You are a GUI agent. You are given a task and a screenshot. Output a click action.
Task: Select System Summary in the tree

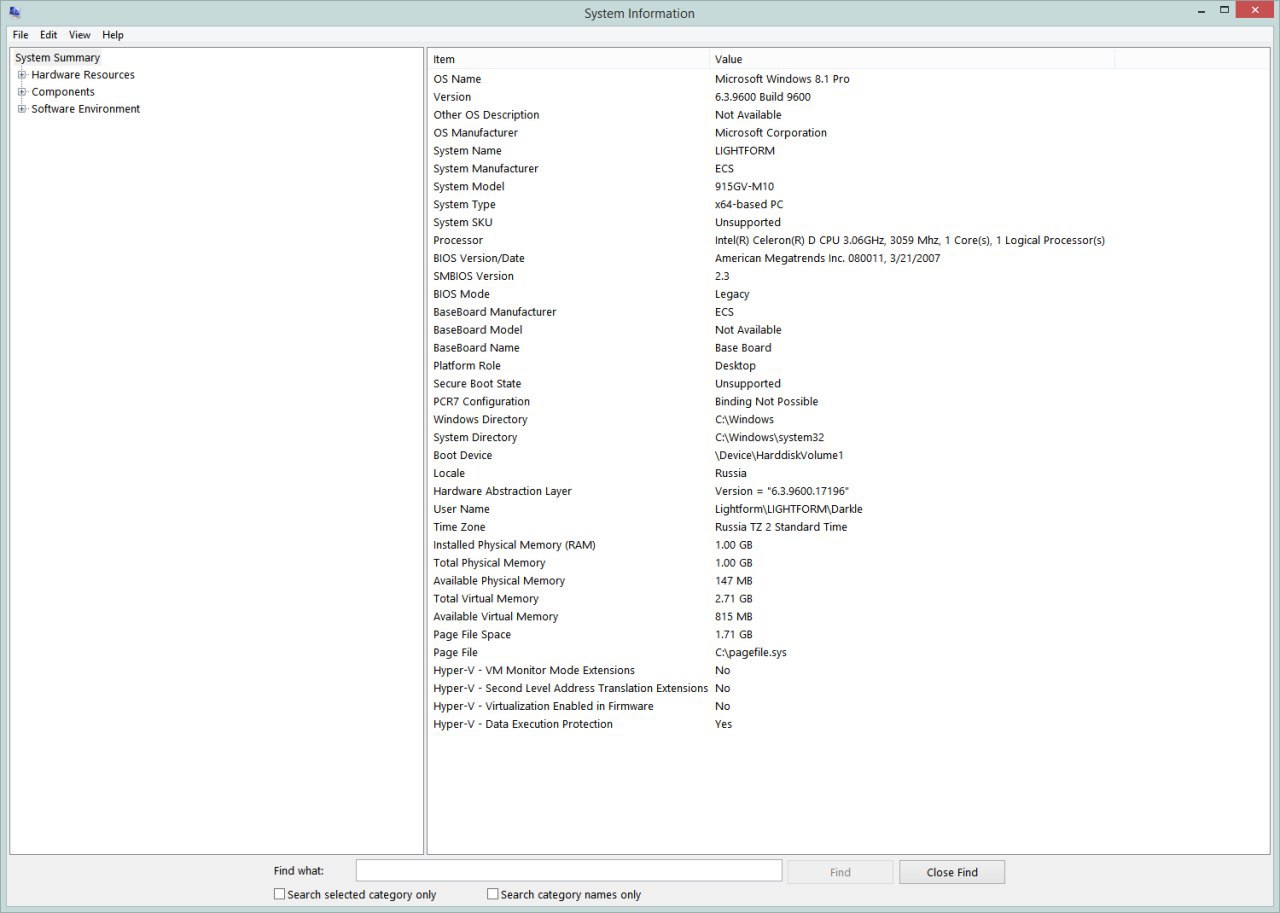point(58,58)
